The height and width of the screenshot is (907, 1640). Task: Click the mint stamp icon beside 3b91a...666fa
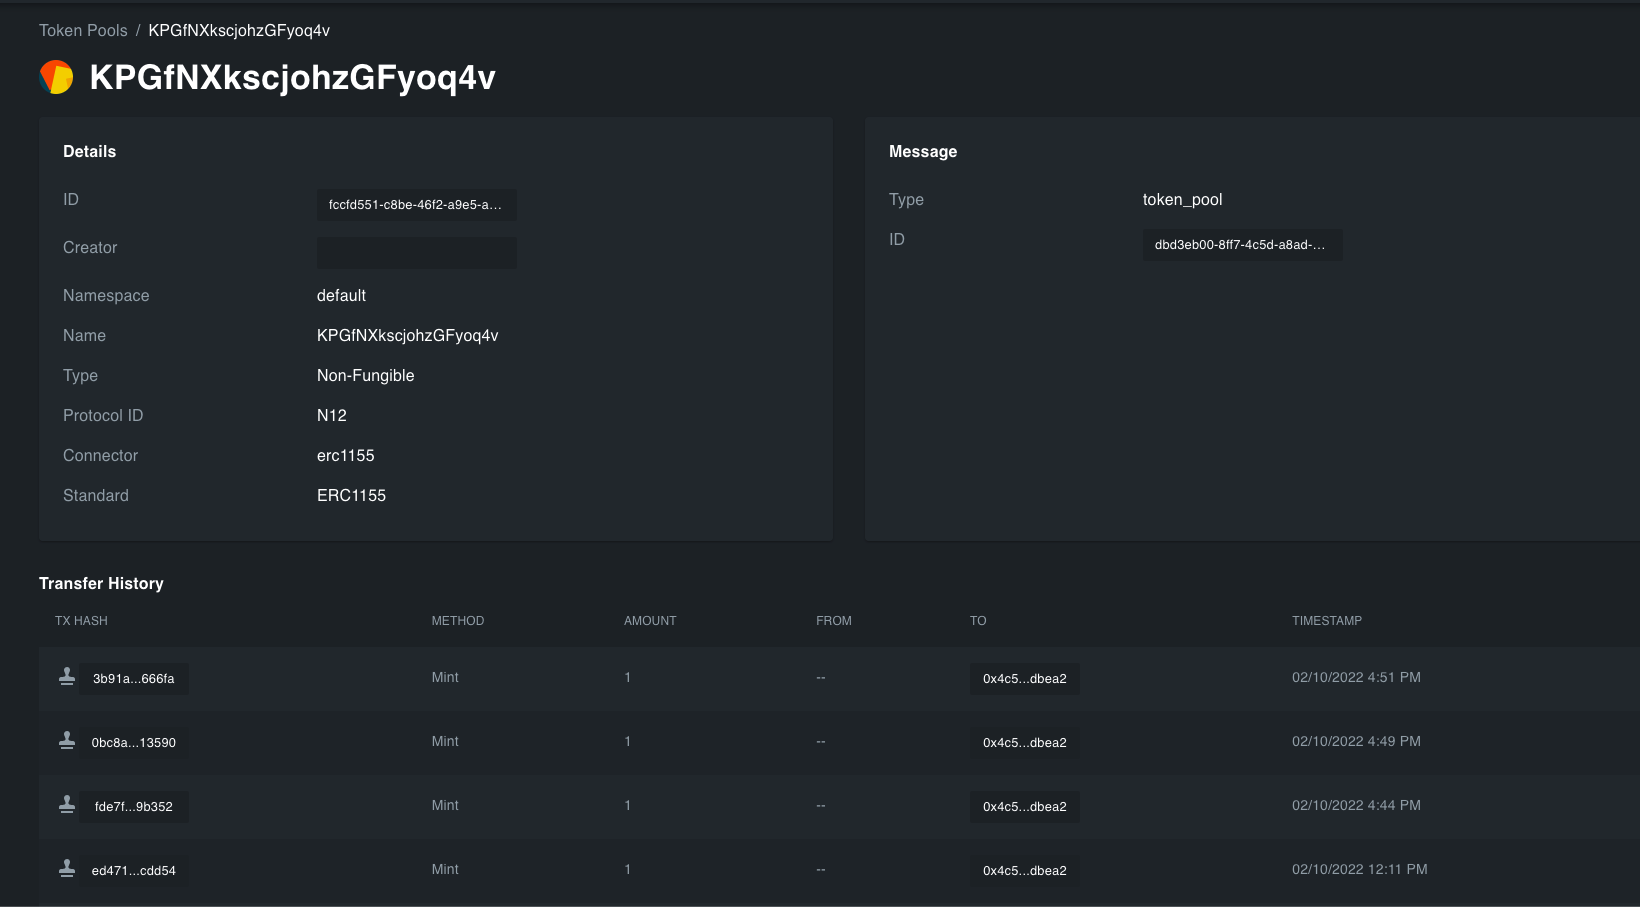click(66, 675)
